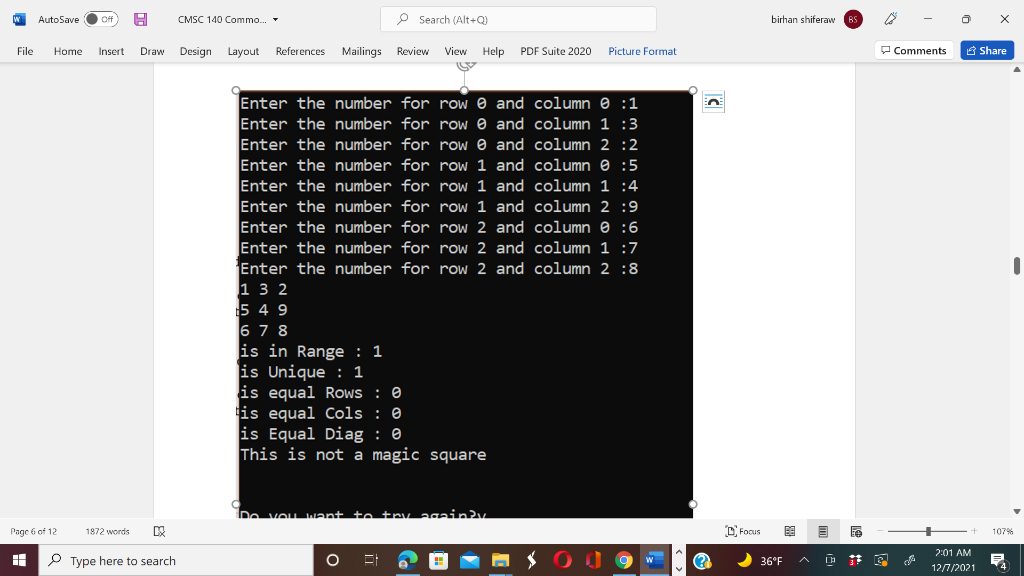Click the Share button
Image resolution: width=1024 pixels, height=576 pixels.
[x=986, y=50]
